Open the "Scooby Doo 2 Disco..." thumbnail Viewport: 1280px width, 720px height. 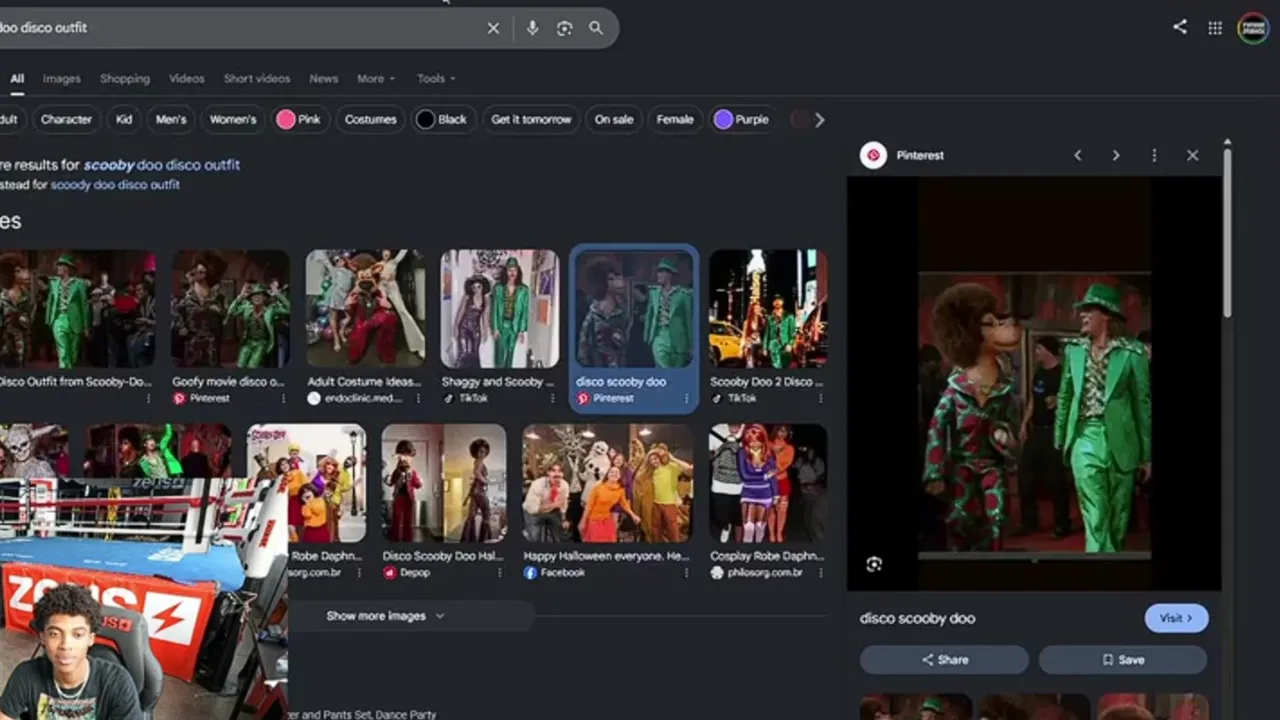(x=768, y=309)
